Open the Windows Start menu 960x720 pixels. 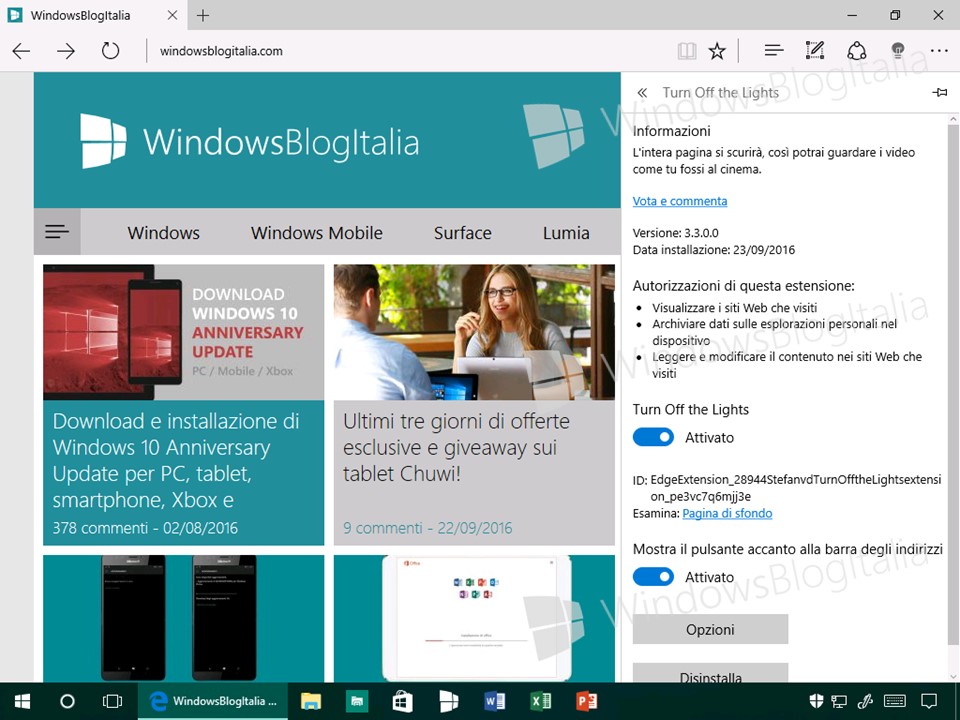click(x=23, y=701)
